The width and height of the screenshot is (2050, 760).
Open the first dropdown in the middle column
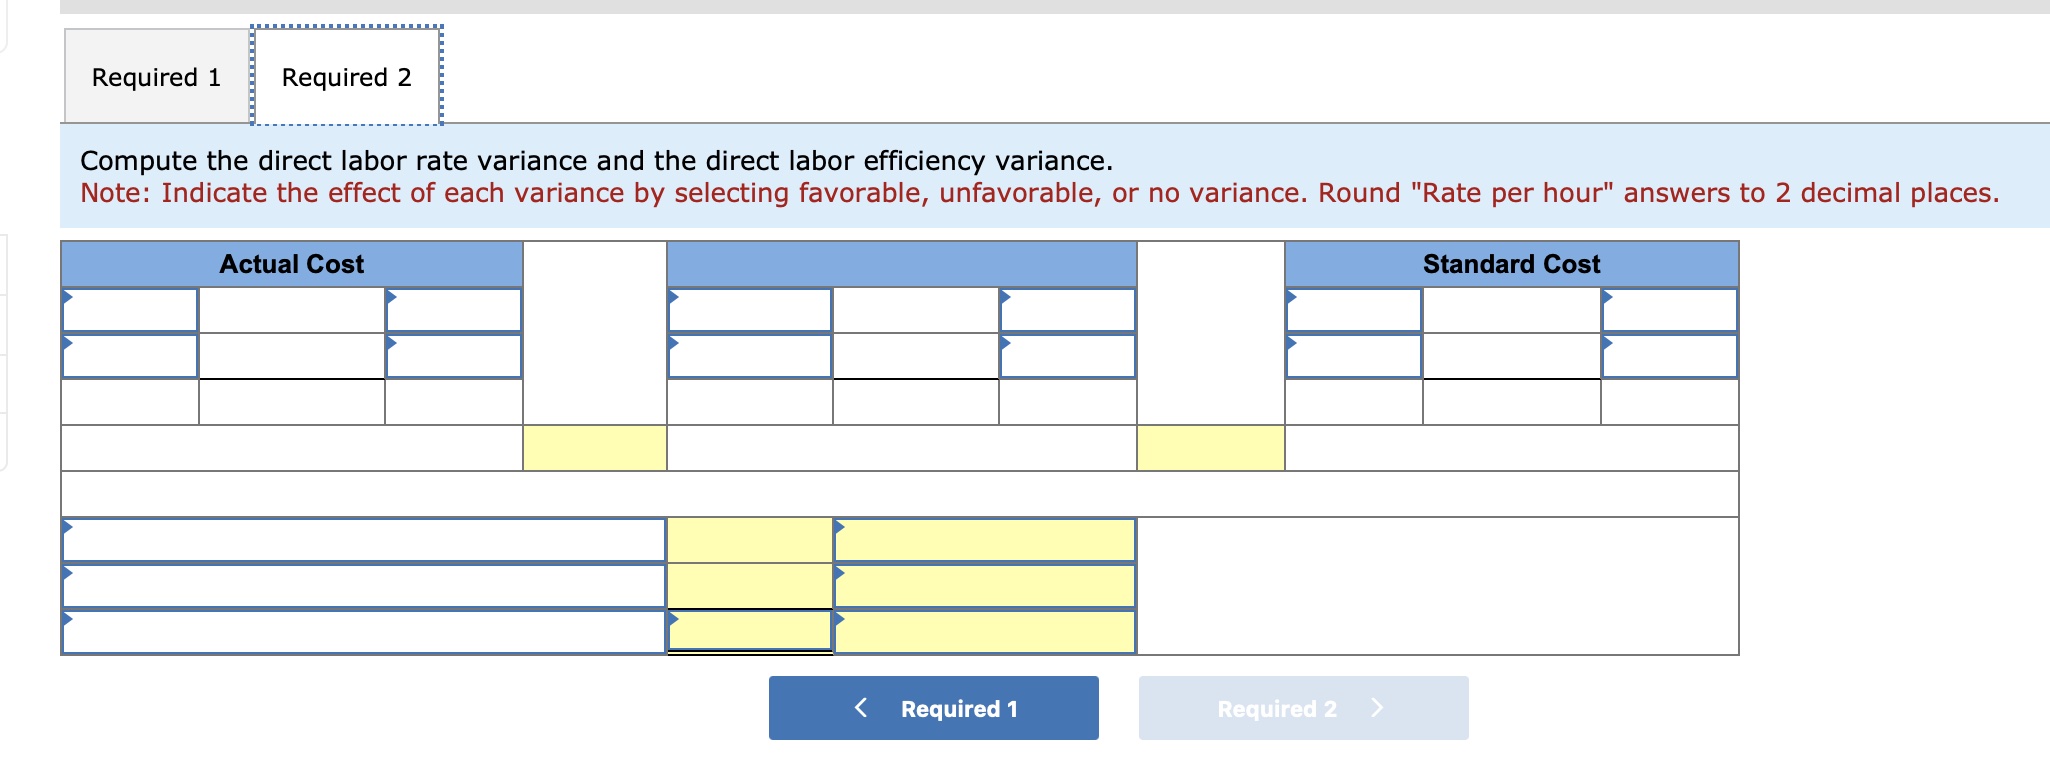[750, 310]
